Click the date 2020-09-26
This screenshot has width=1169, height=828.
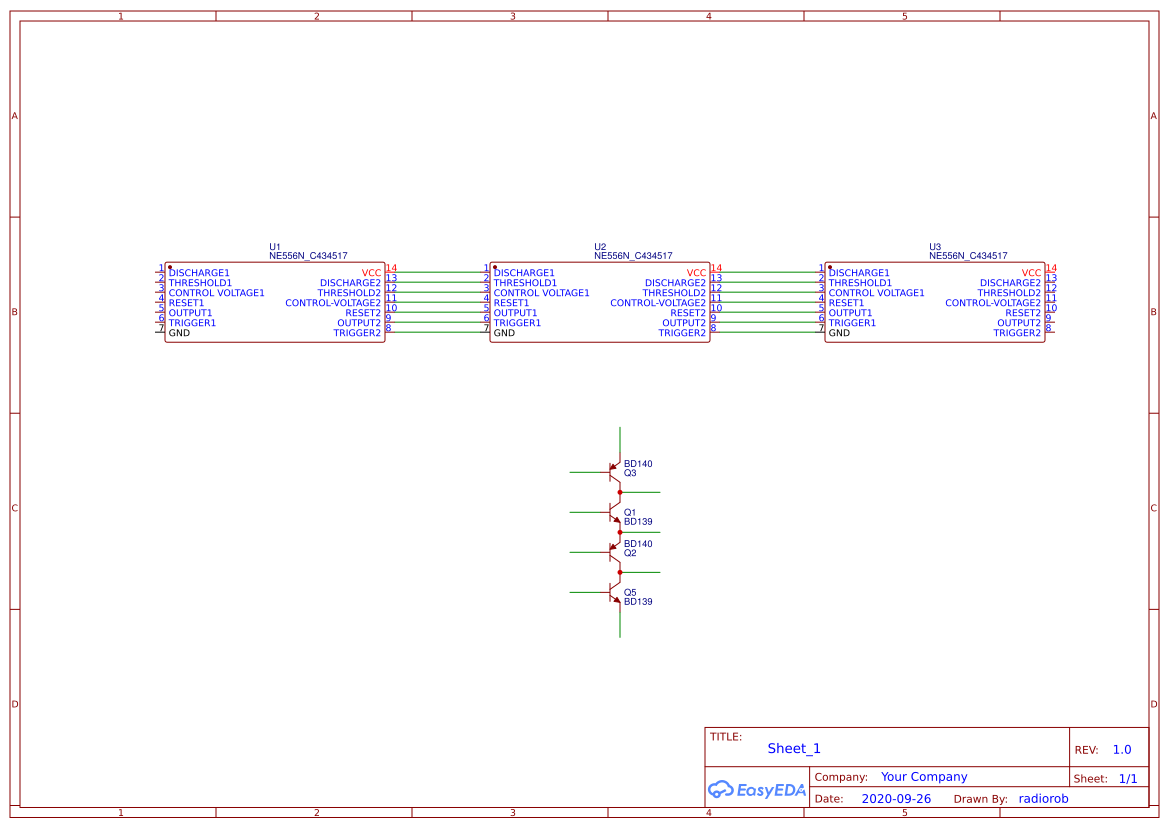pyautogui.click(x=896, y=799)
